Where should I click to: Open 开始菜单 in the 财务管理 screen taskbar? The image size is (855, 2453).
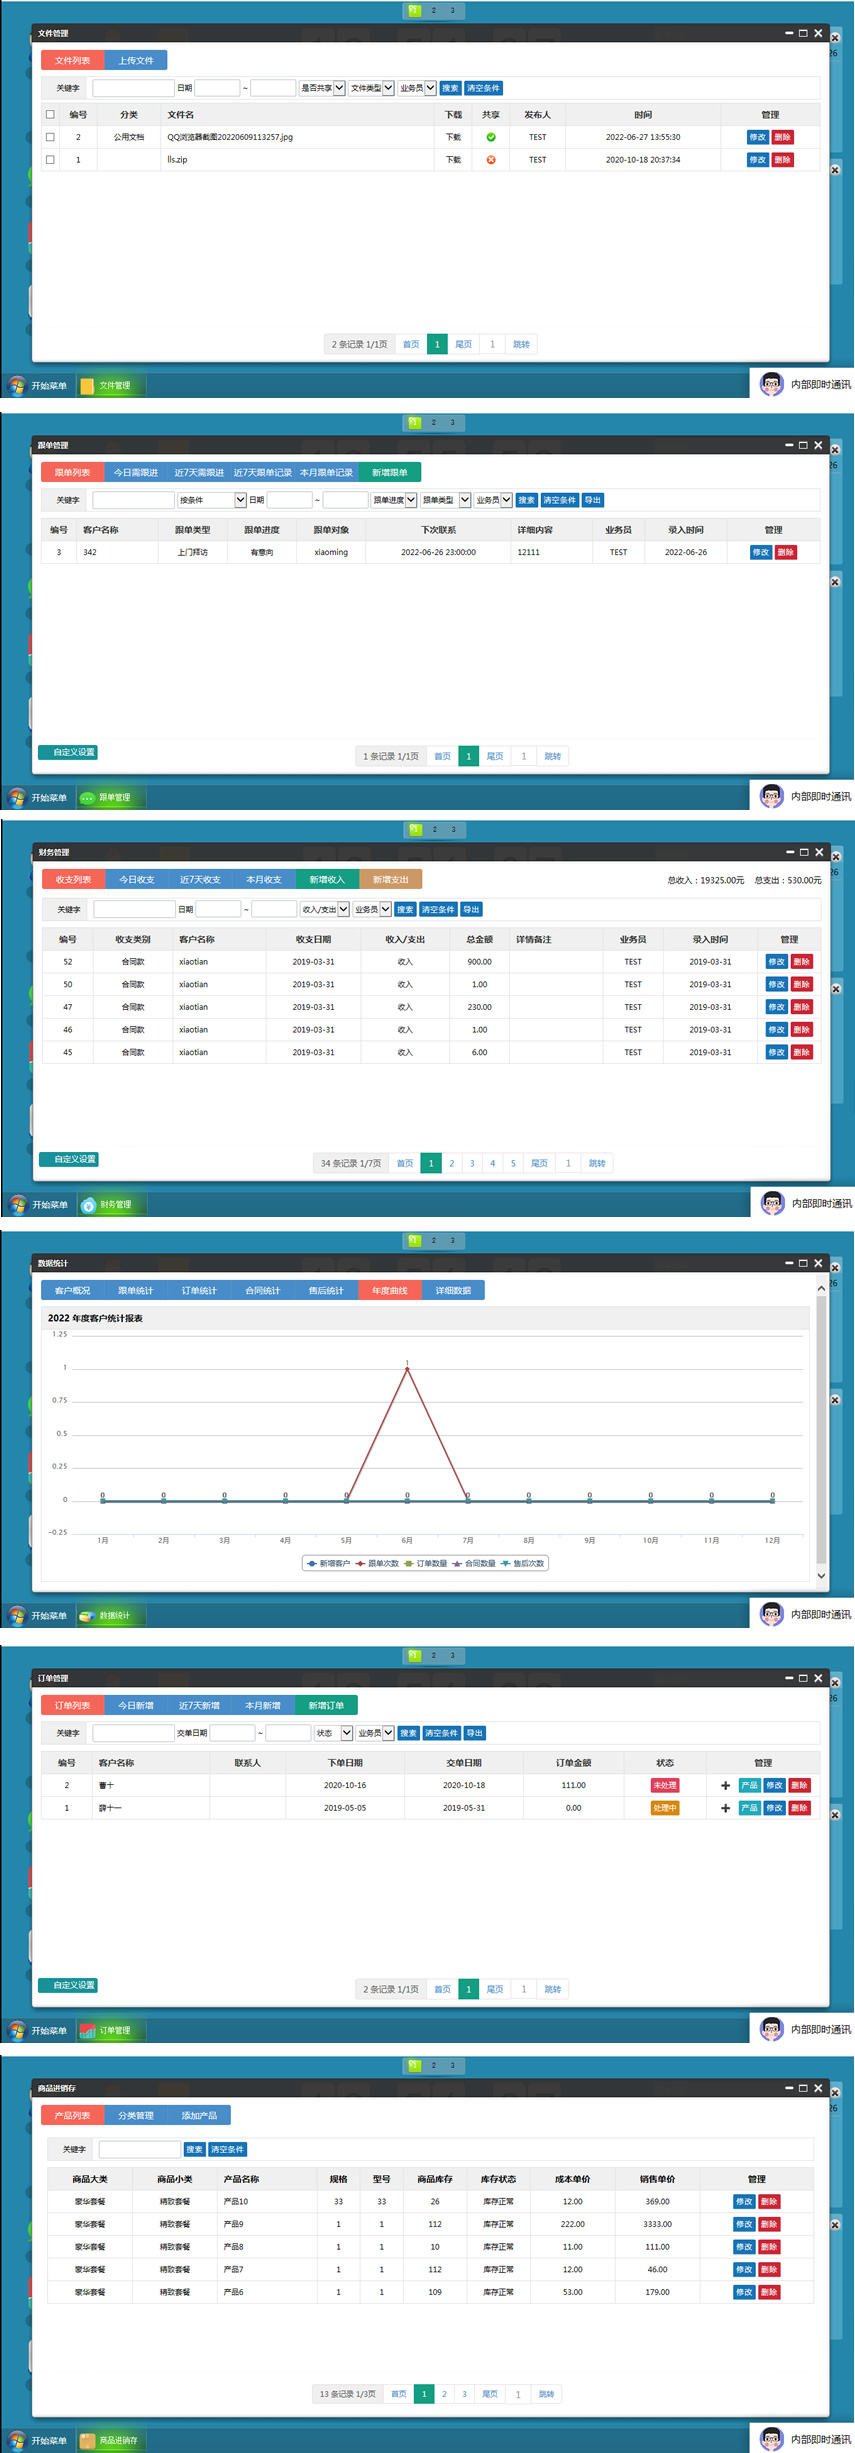[38, 1205]
